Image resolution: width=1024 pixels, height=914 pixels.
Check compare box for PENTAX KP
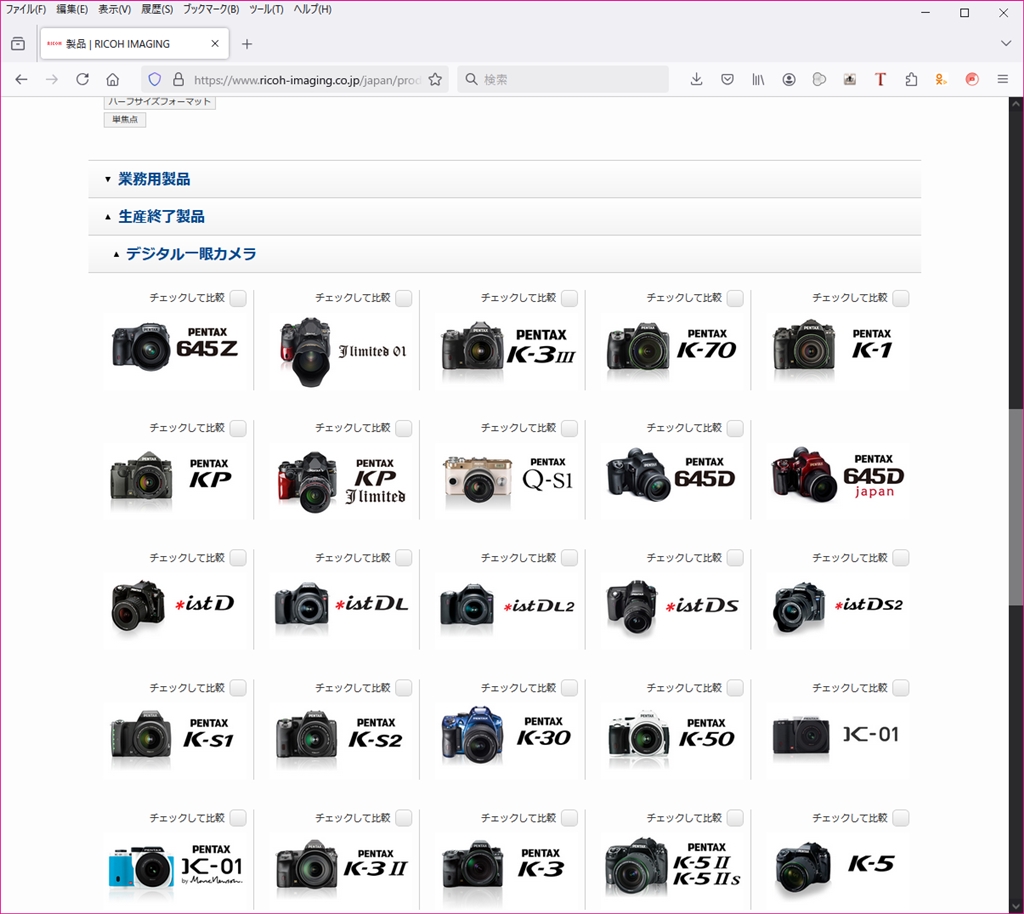click(x=238, y=428)
